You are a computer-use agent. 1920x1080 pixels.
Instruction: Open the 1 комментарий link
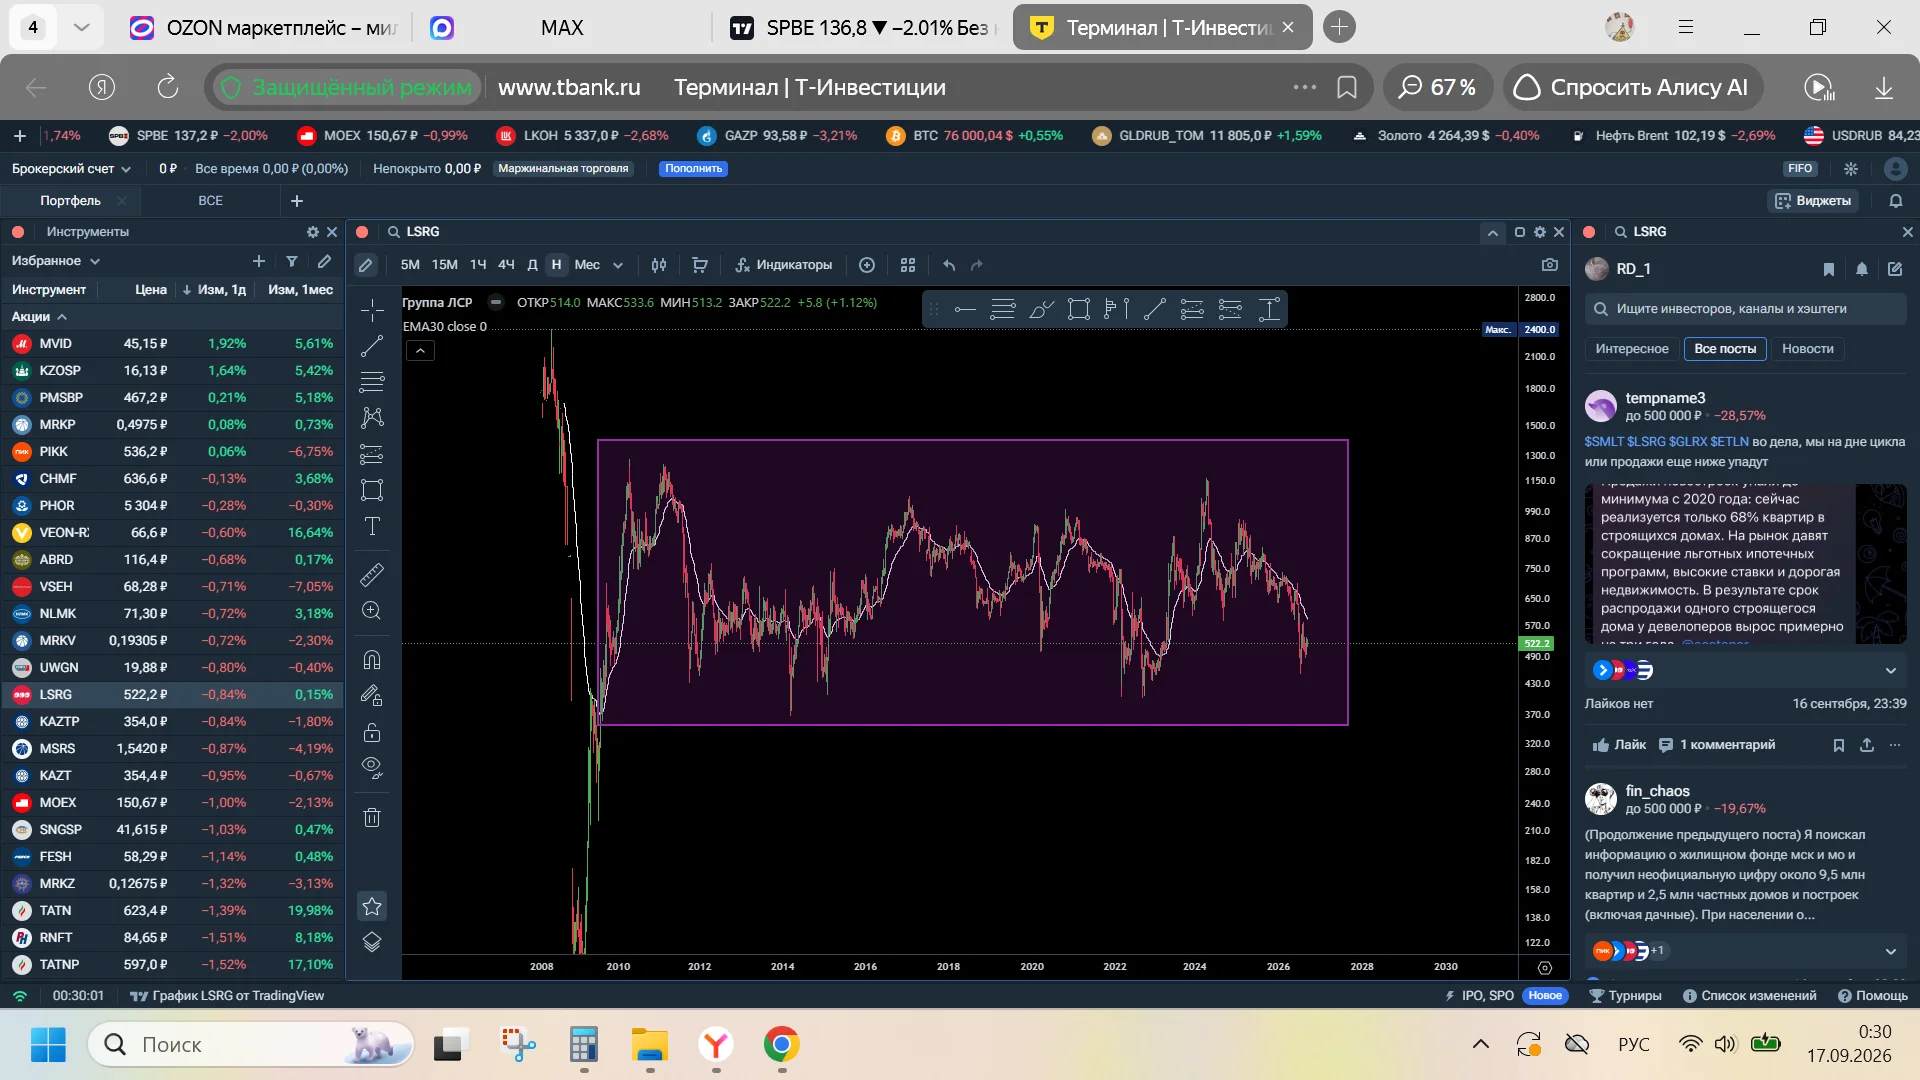point(1717,745)
